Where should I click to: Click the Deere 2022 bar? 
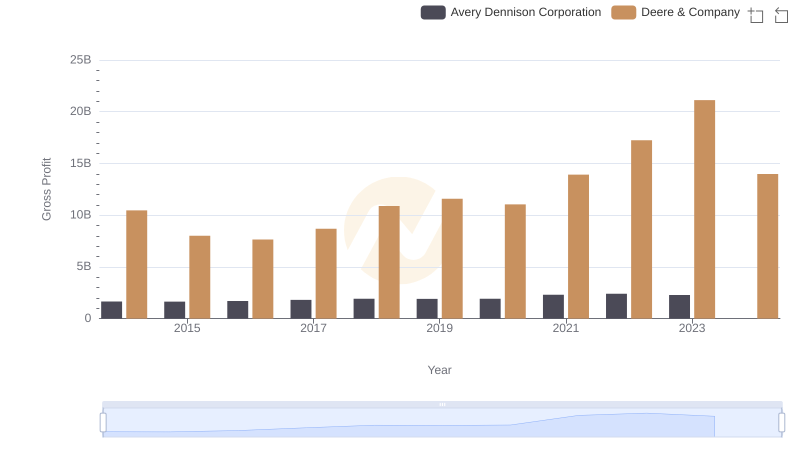click(641, 229)
